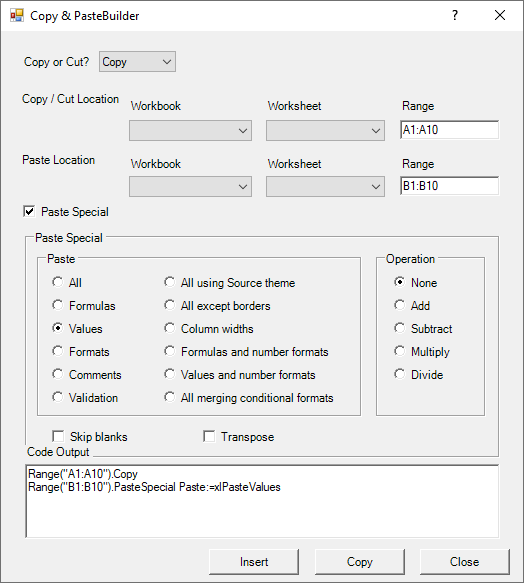Screen dimensions: 524x583
Task: Open Copy / Cut Location Workbook dropdown
Action: [x=190, y=131]
